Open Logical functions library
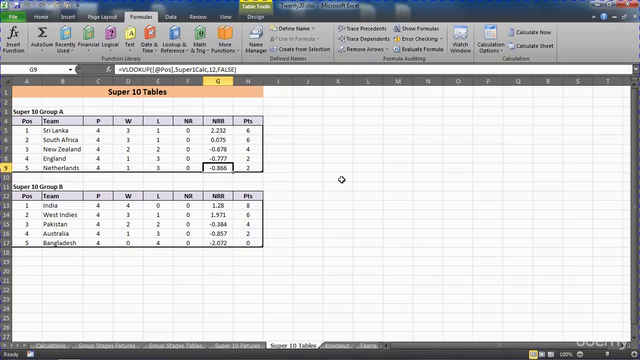The height and width of the screenshot is (360, 640). (110, 39)
